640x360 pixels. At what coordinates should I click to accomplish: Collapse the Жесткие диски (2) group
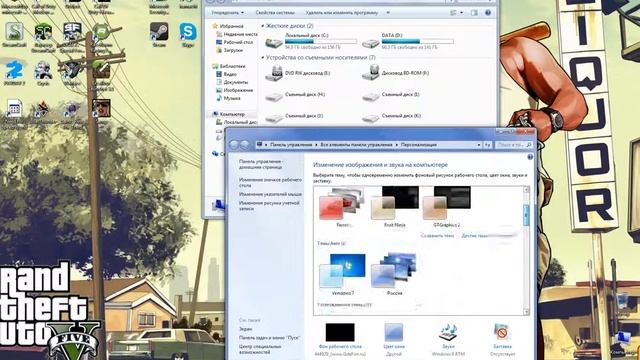(x=262, y=26)
